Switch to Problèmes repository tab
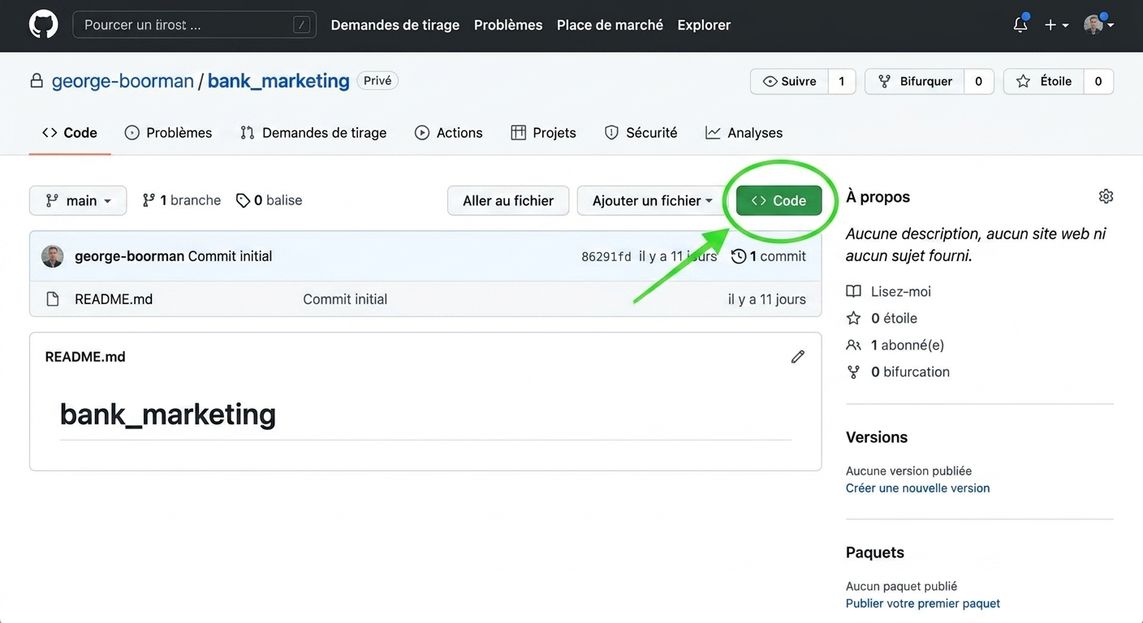The height and width of the screenshot is (623, 1143). point(168,133)
